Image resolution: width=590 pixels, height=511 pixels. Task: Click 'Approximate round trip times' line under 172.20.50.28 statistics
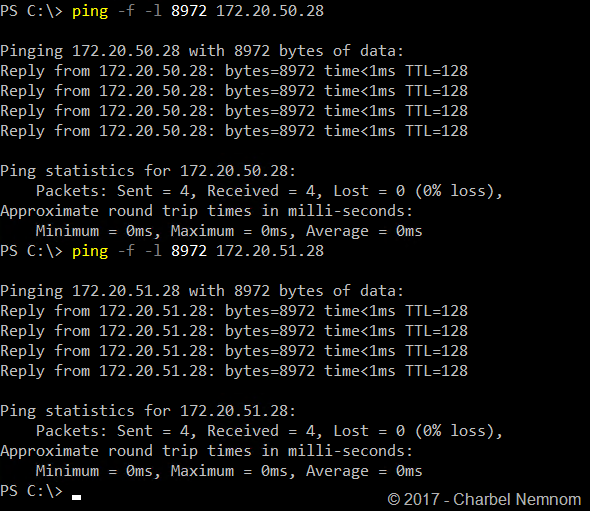coord(206,211)
